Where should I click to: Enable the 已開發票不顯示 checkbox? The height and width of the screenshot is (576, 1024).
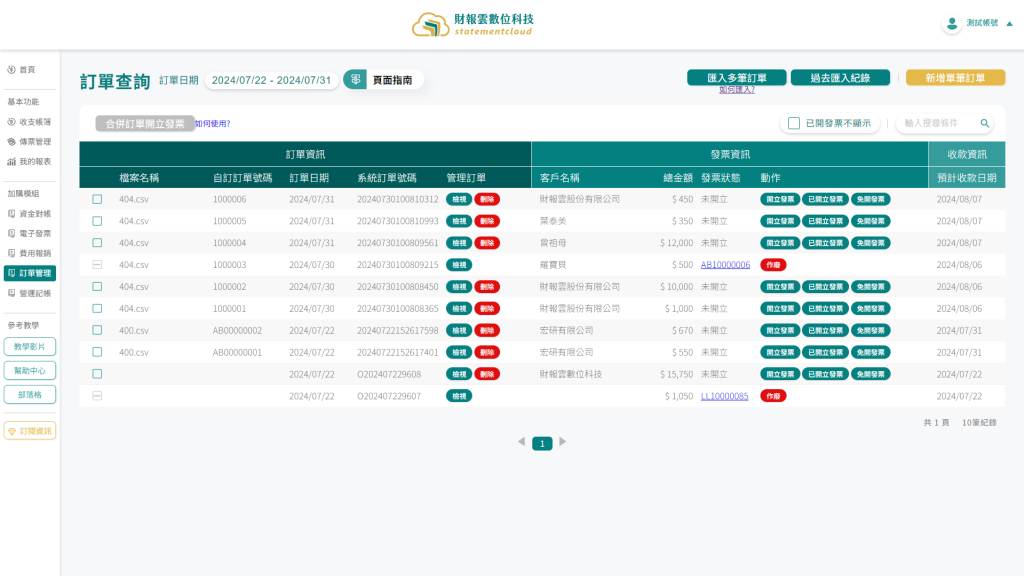(794, 123)
